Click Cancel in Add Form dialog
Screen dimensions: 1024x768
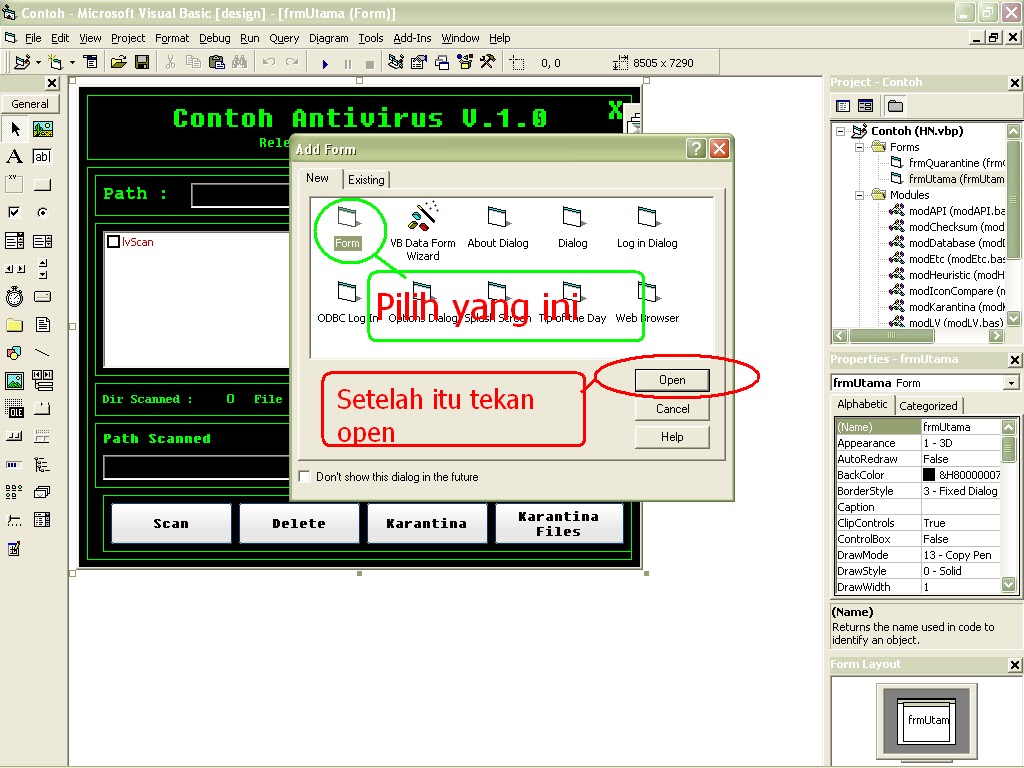672,409
